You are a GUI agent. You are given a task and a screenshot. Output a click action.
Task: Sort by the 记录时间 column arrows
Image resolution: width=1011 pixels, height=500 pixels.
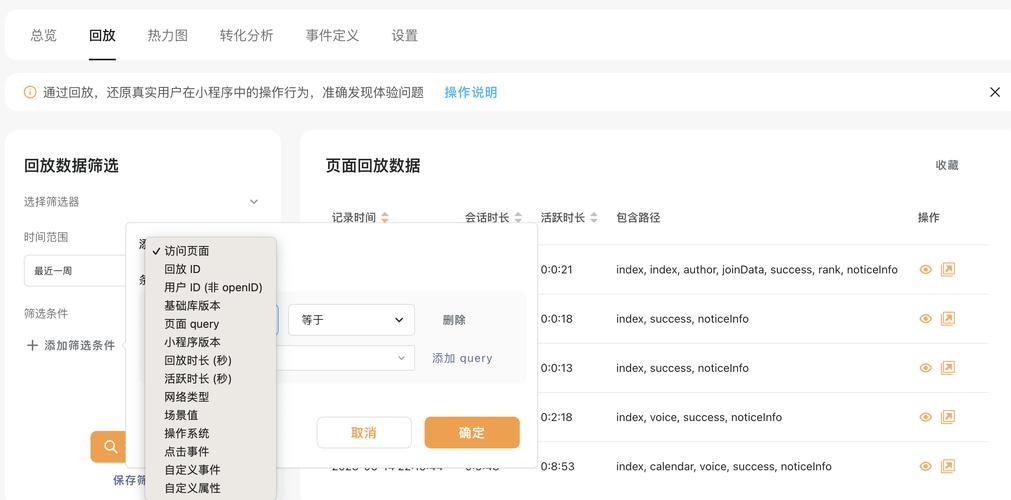coord(385,218)
